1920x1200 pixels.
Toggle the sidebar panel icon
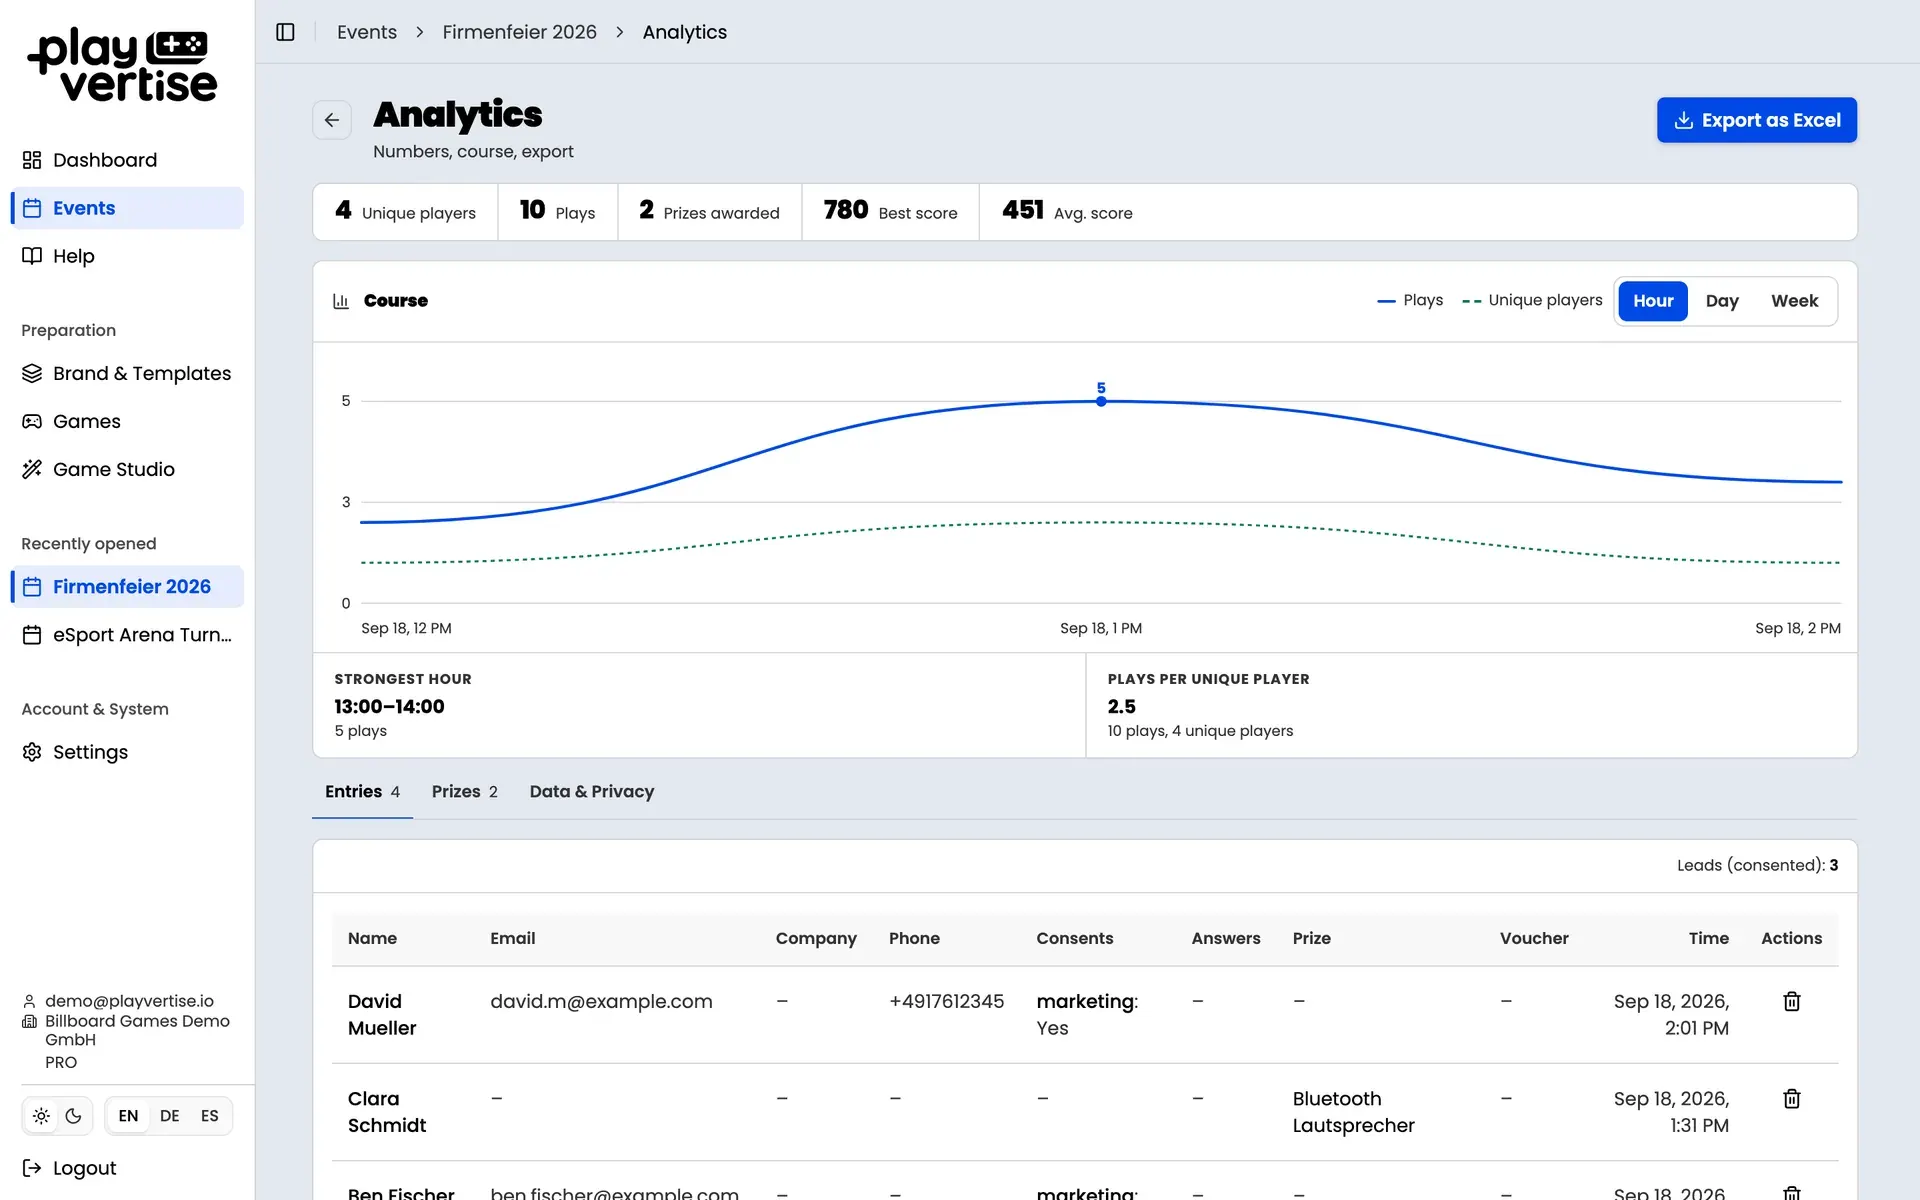(x=285, y=32)
